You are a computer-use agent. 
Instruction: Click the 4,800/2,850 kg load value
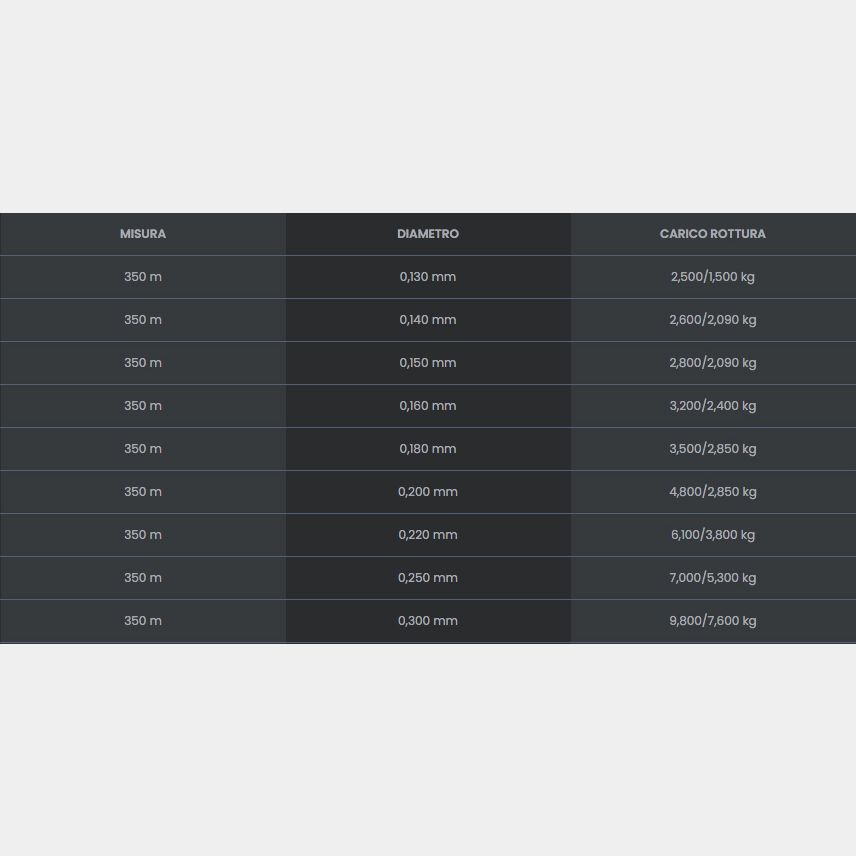point(713,492)
